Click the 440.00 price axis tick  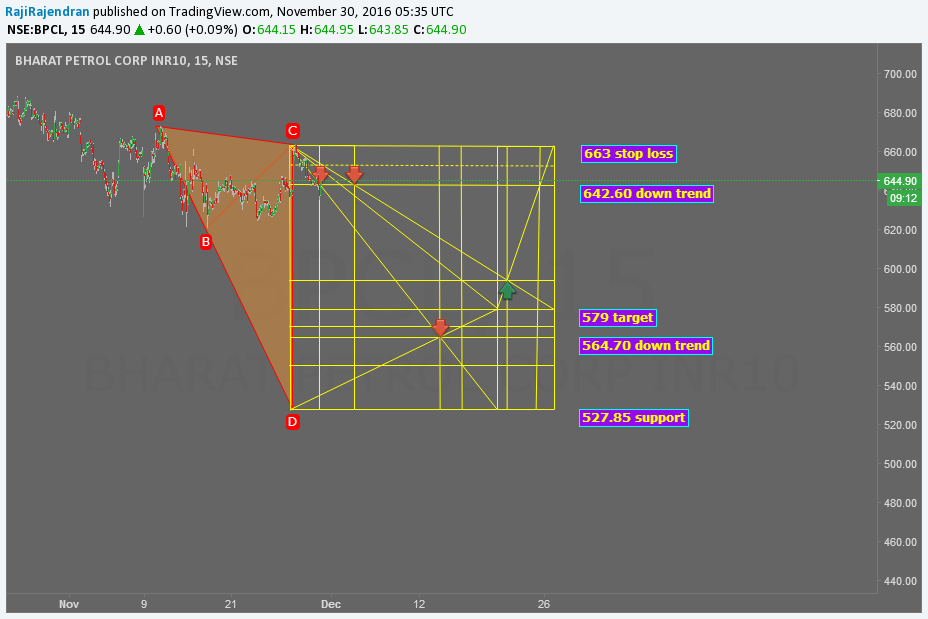900,582
